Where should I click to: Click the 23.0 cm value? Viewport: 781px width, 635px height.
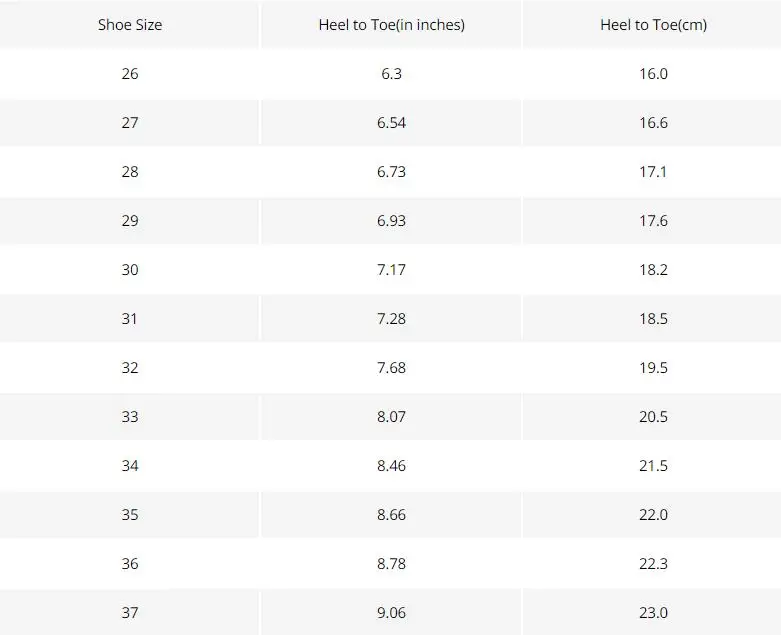(653, 613)
